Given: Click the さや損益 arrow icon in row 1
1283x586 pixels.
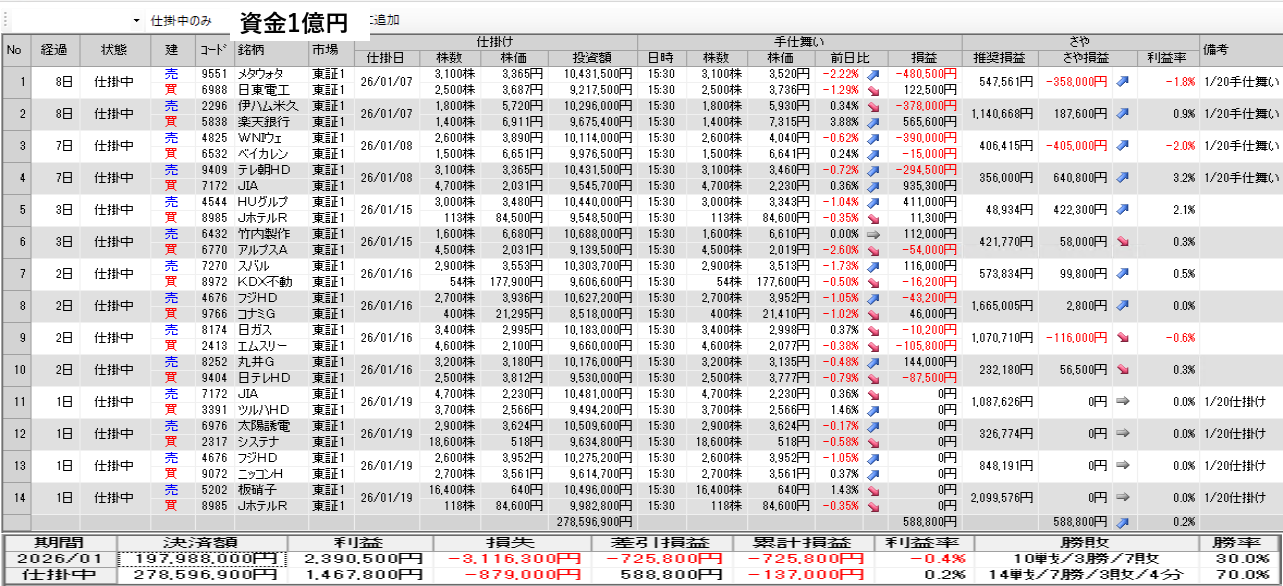Looking at the screenshot, I should point(1121,82).
